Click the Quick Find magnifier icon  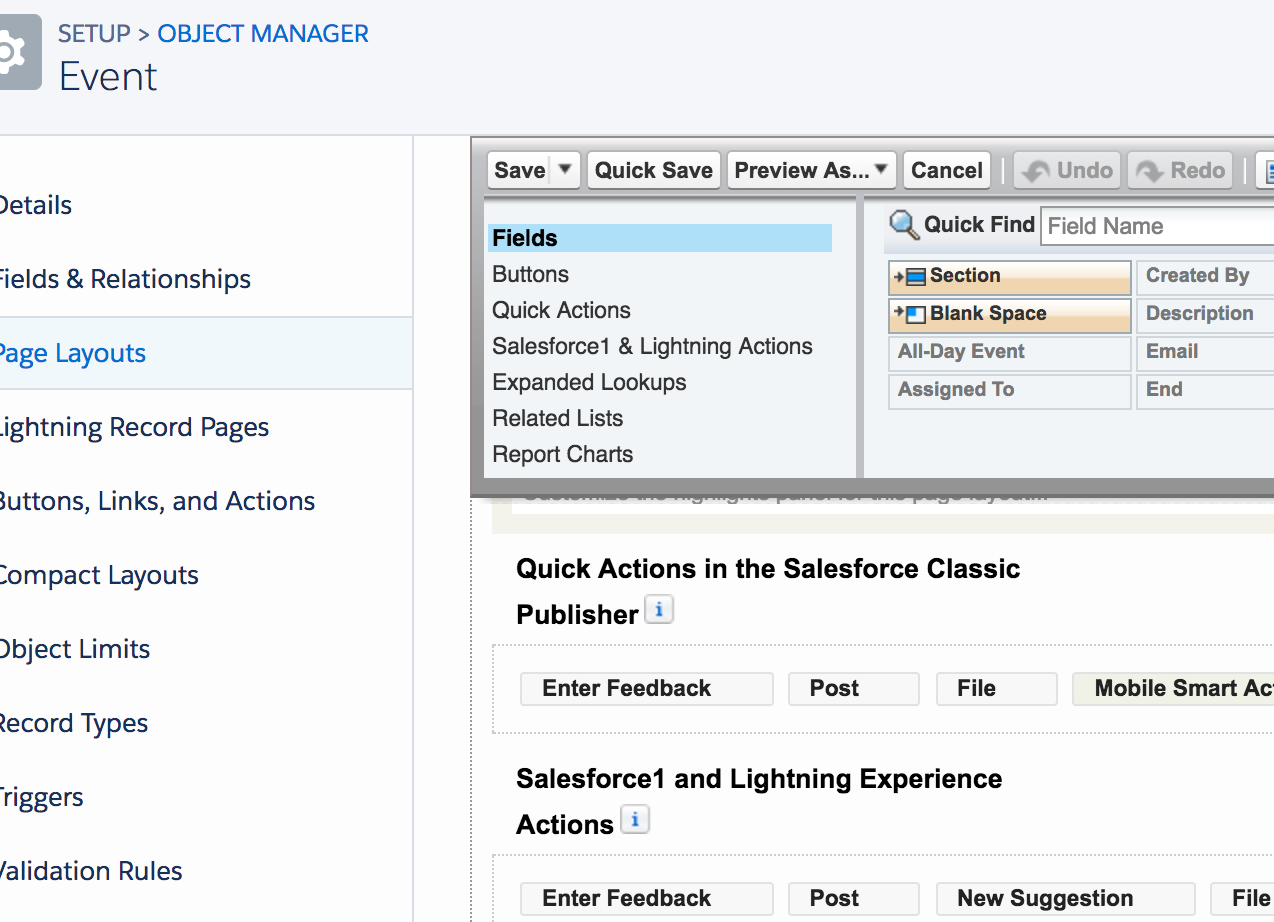(904, 225)
